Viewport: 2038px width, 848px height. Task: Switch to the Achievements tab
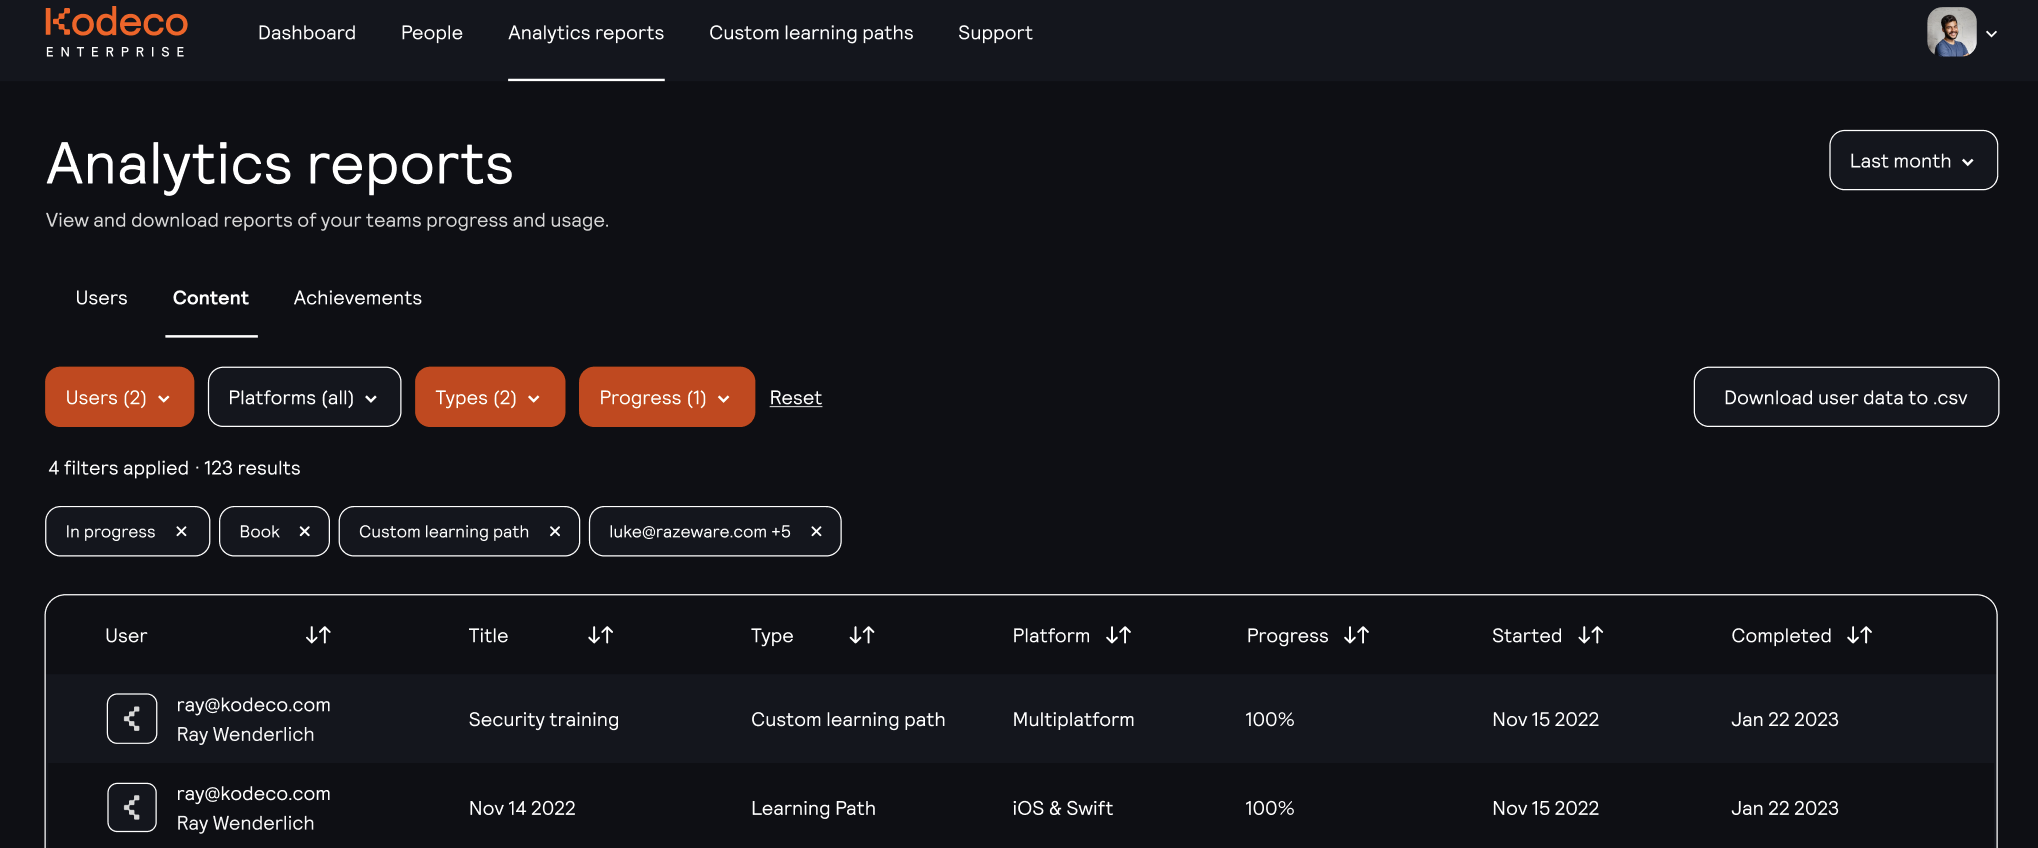358,298
